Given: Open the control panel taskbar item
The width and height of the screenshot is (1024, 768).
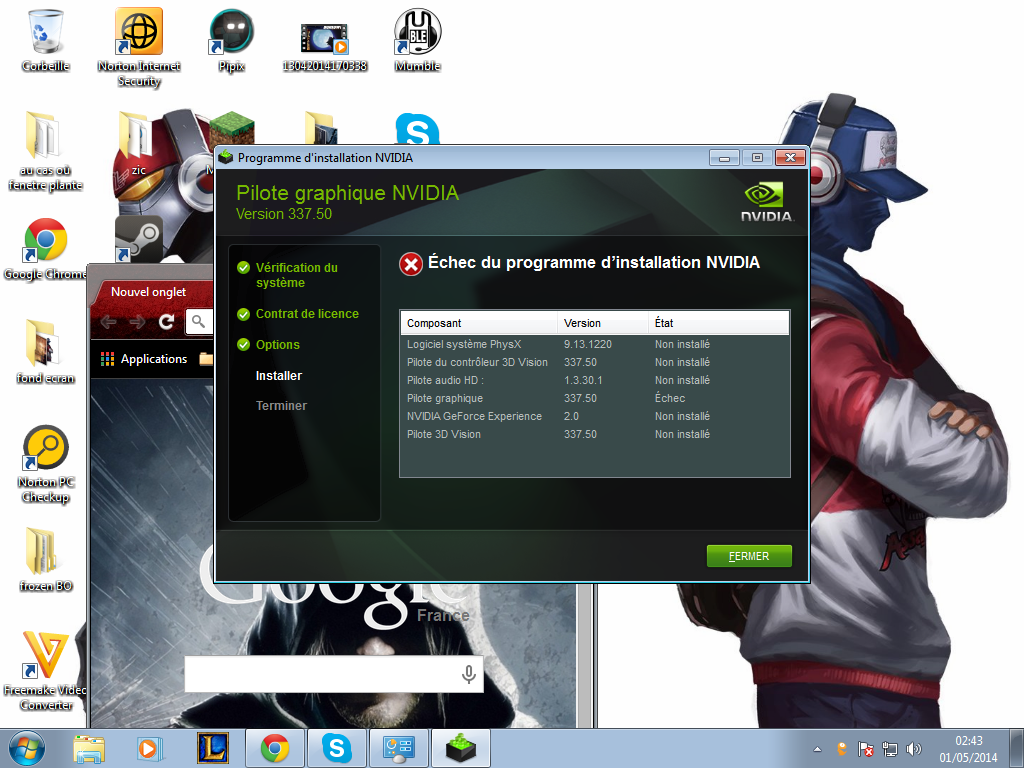Looking at the screenshot, I should (398, 748).
